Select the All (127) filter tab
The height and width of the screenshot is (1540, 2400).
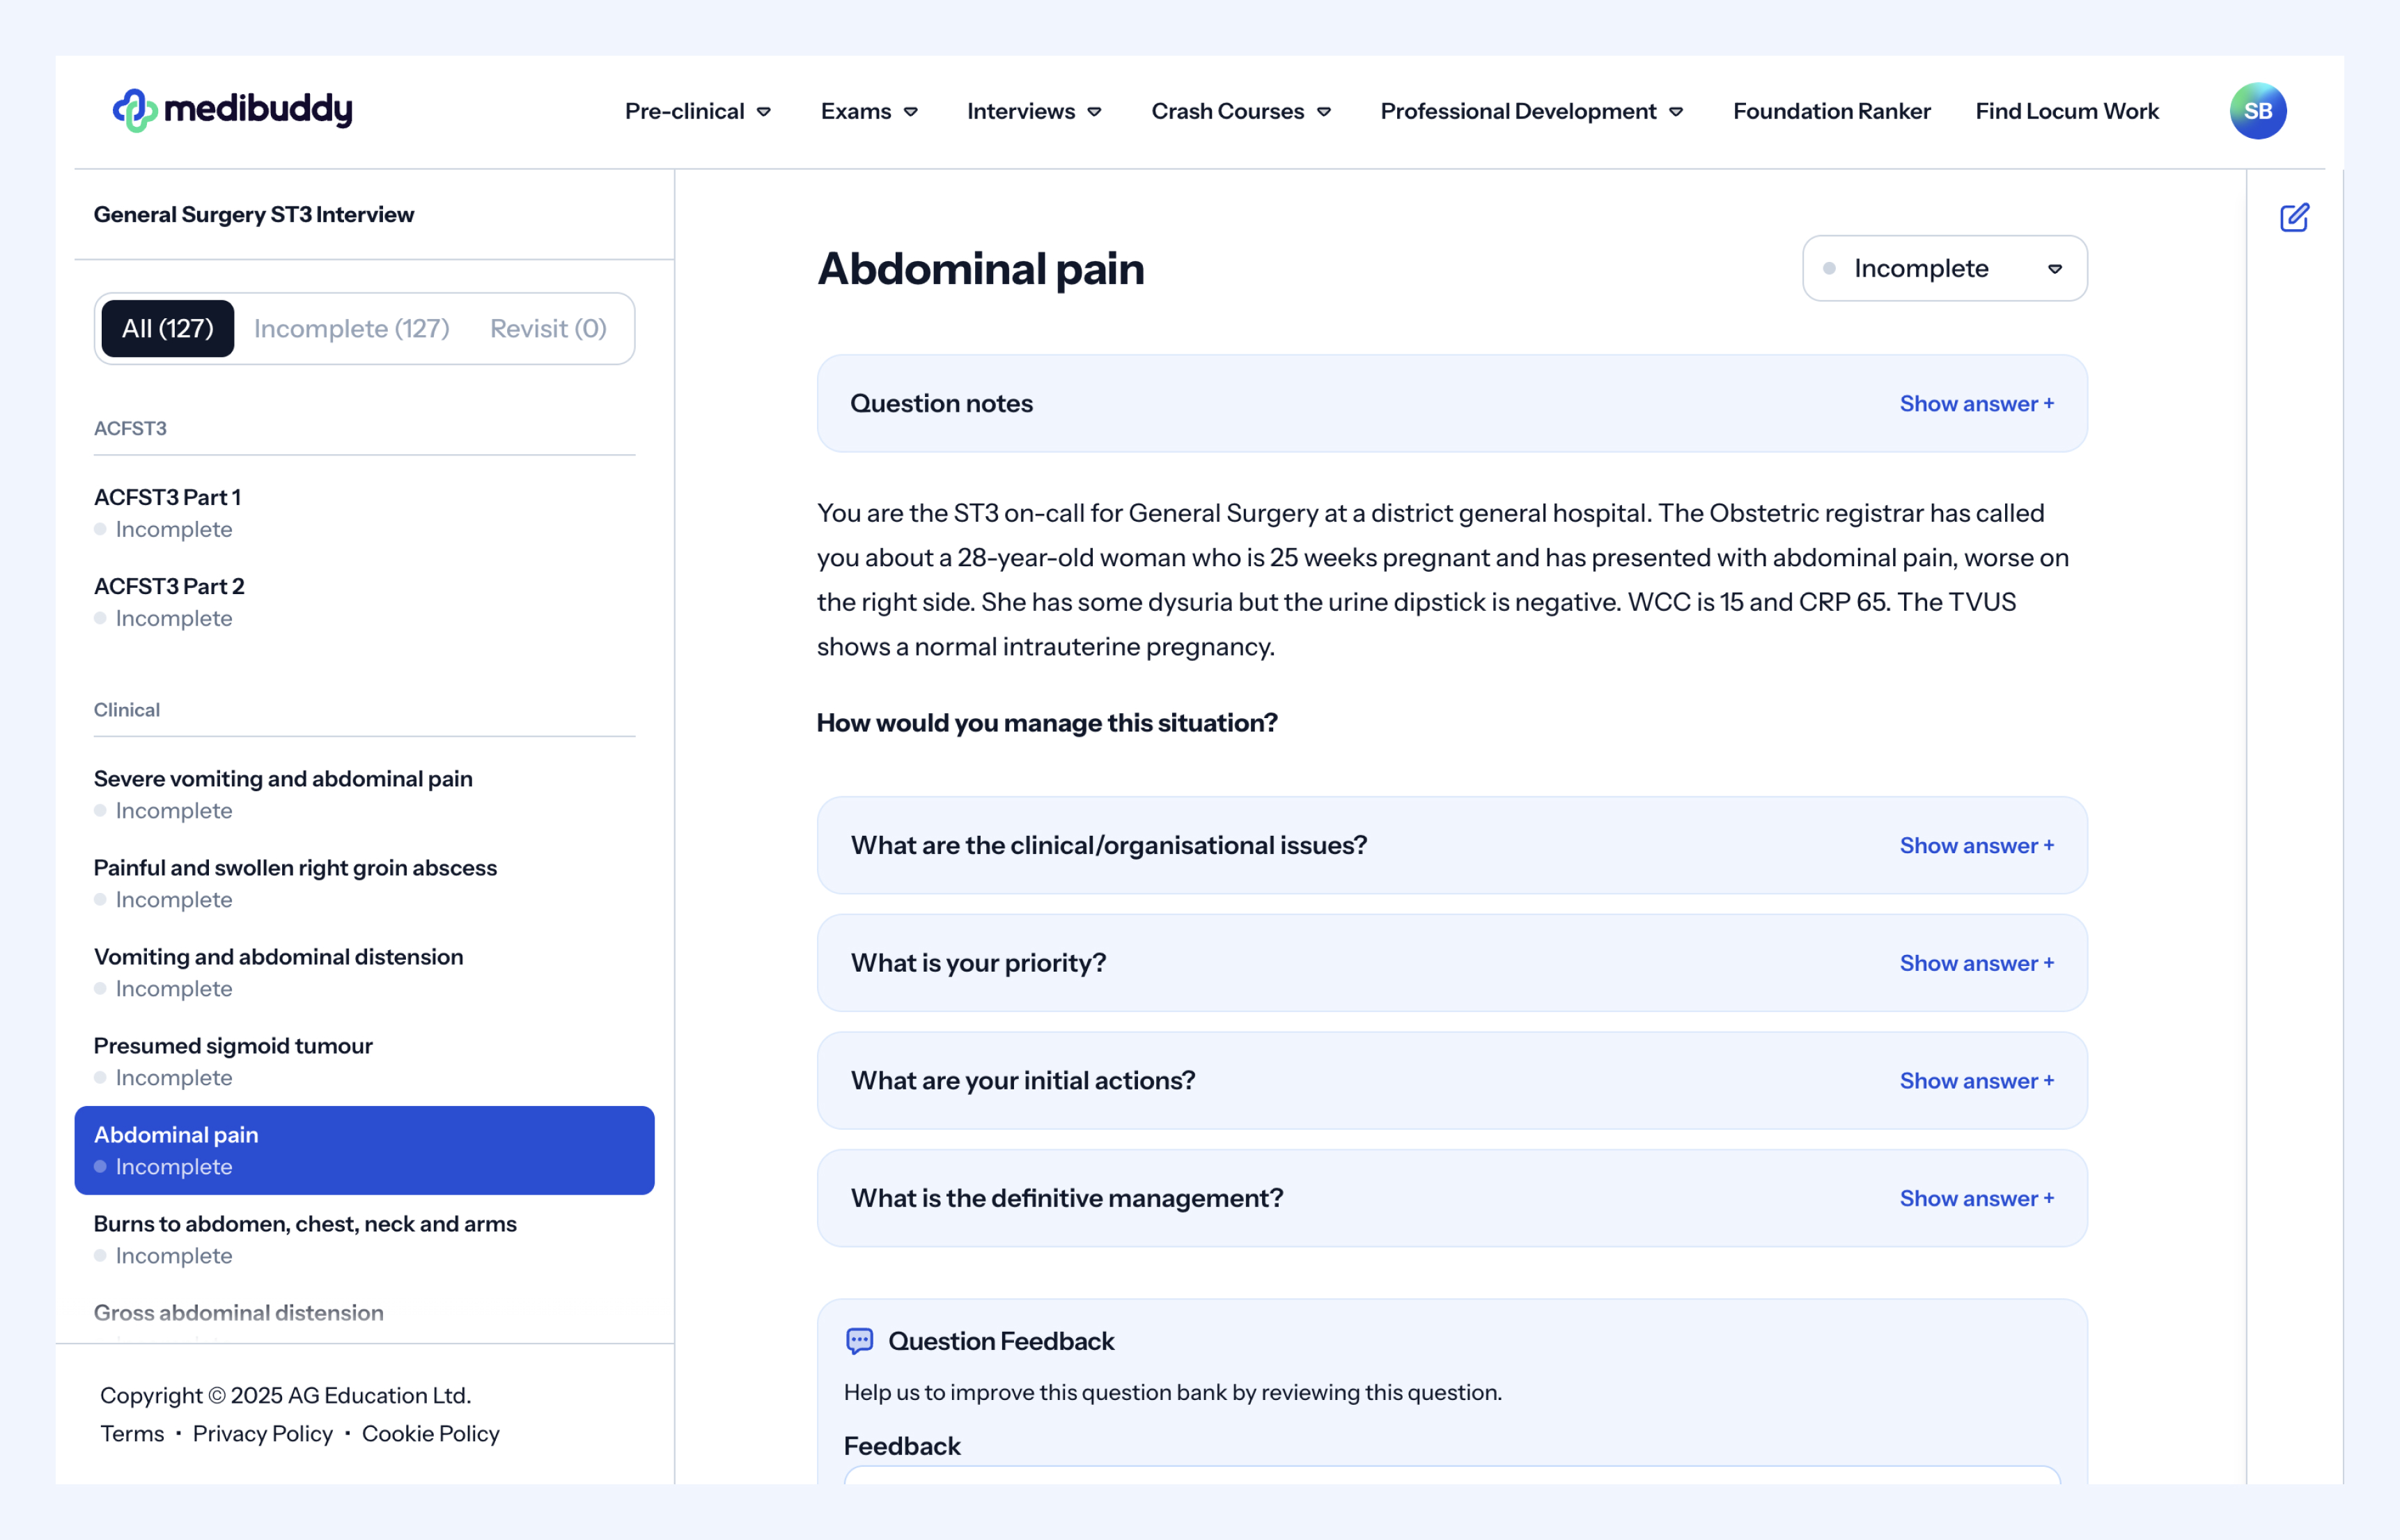point(168,328)
